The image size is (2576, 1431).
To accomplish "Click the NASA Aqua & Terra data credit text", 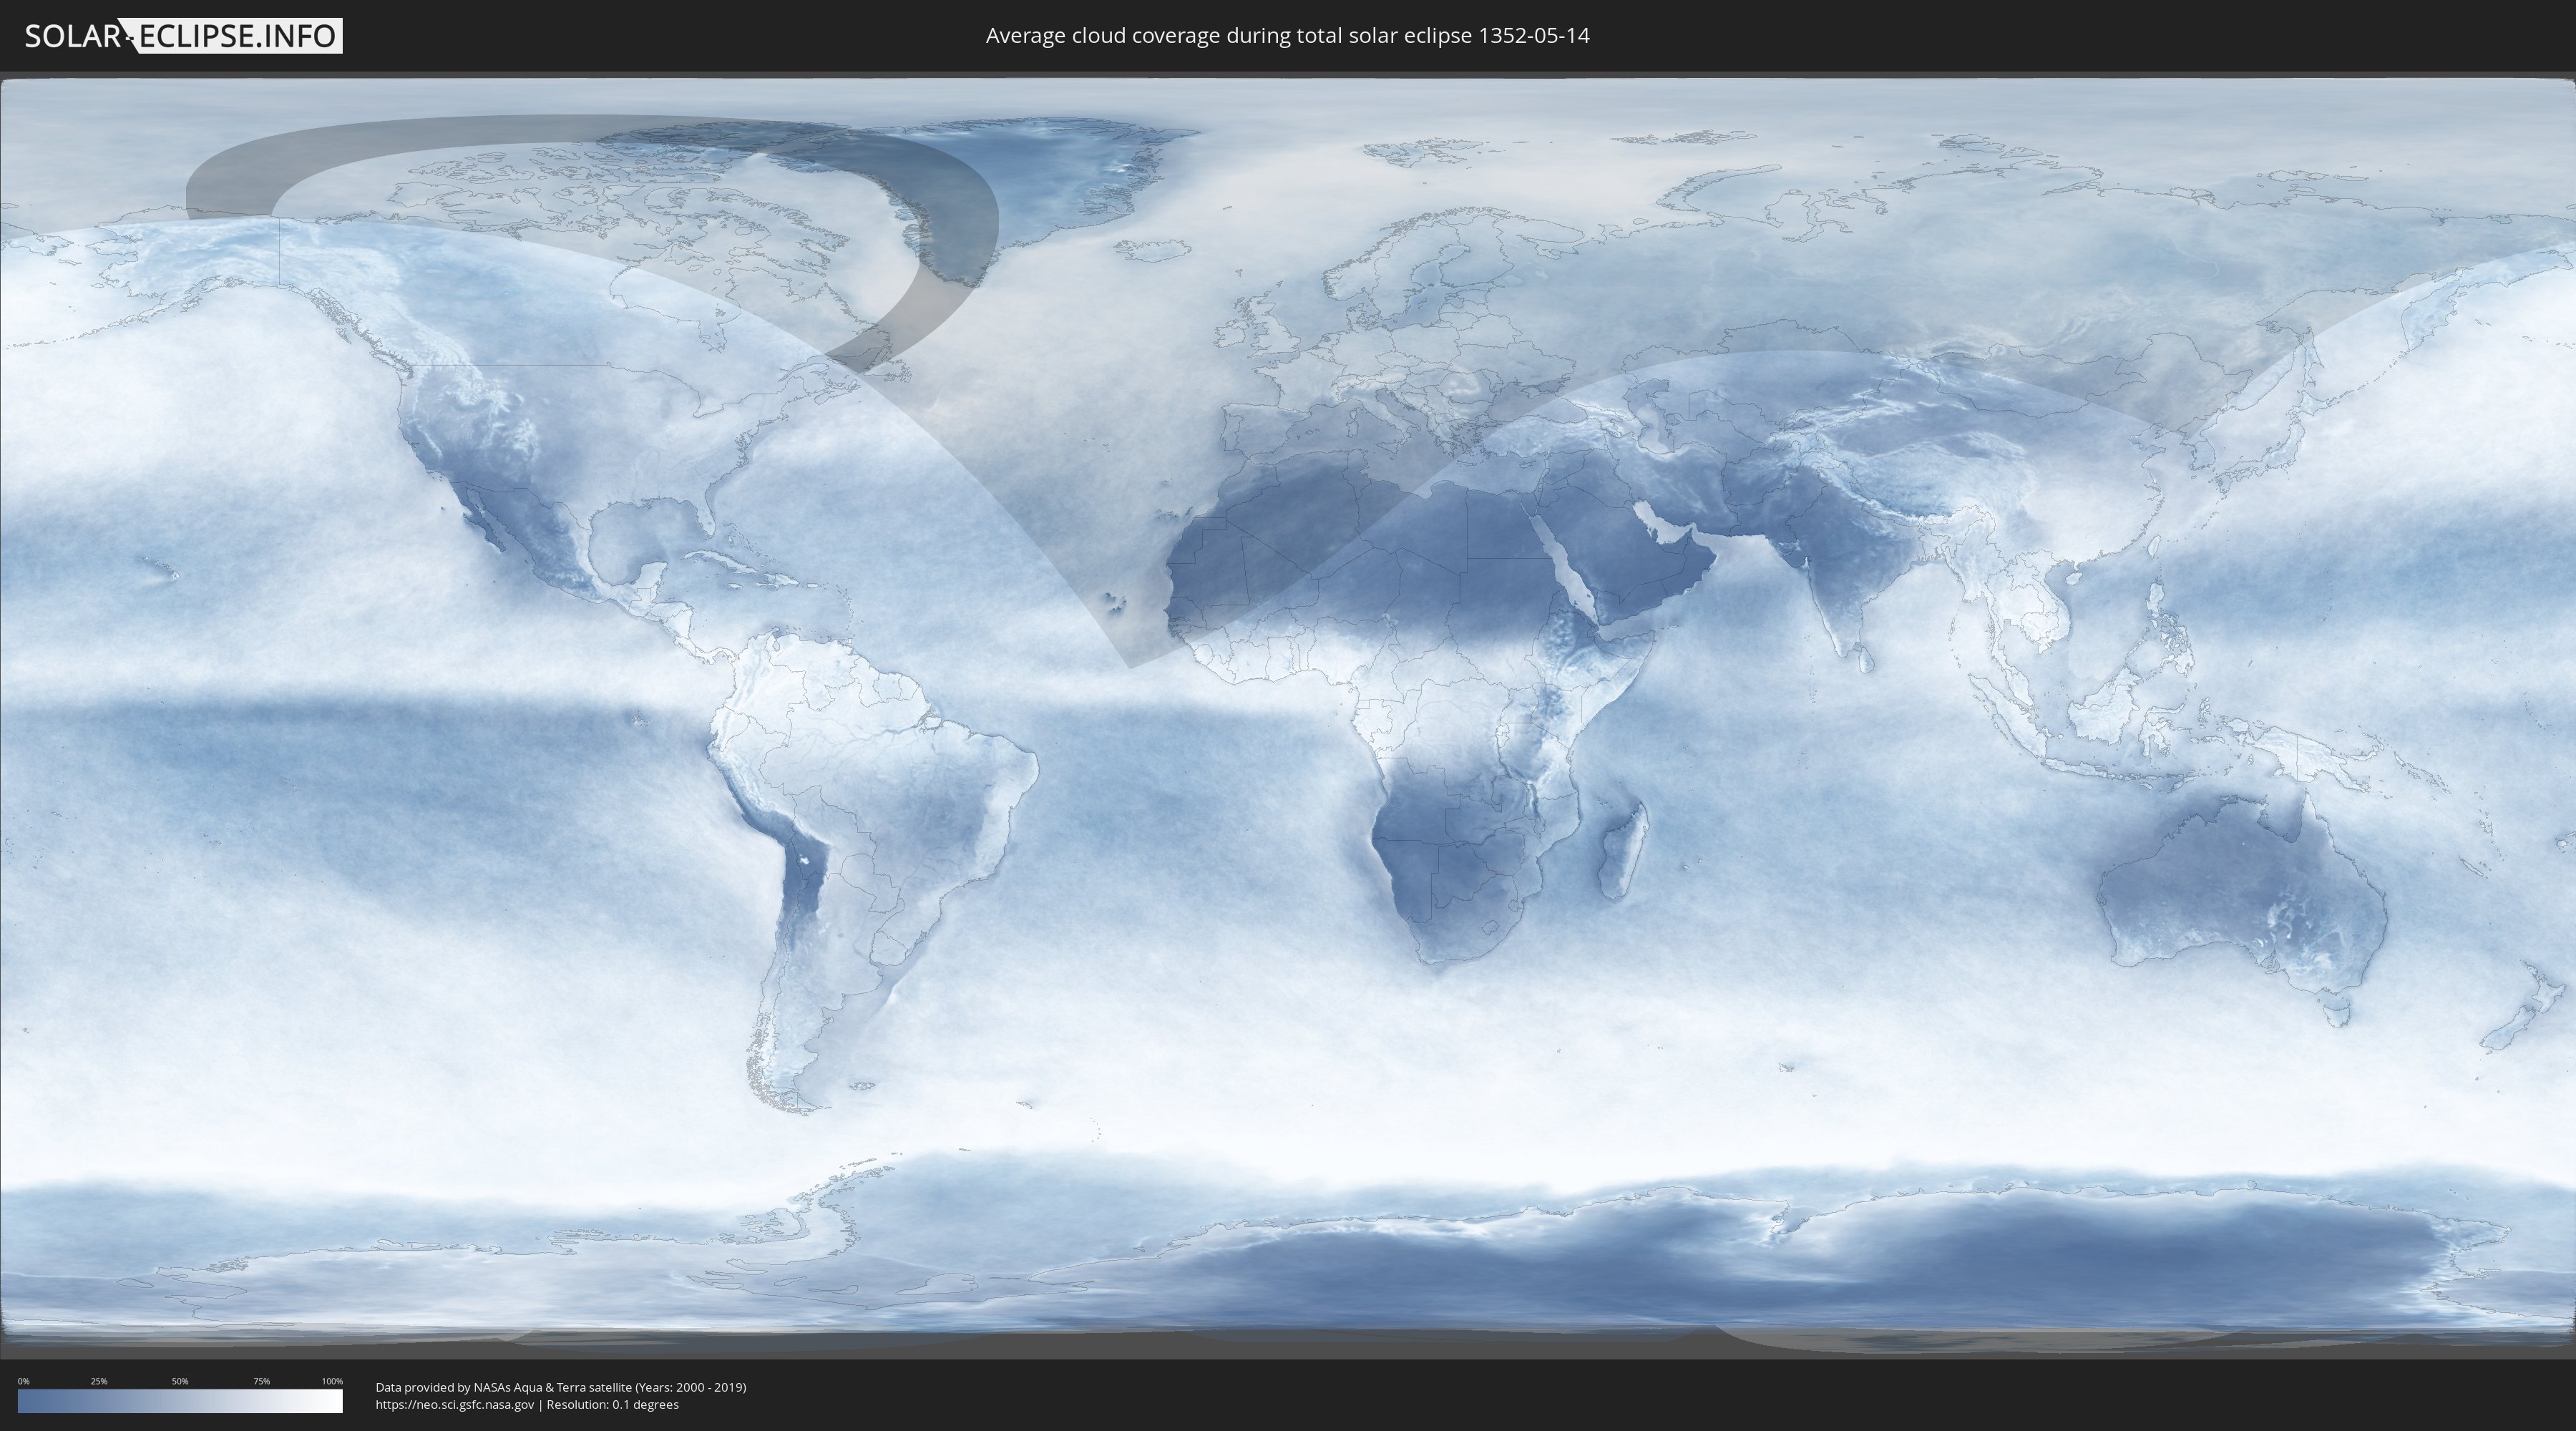I will 561,1387.
